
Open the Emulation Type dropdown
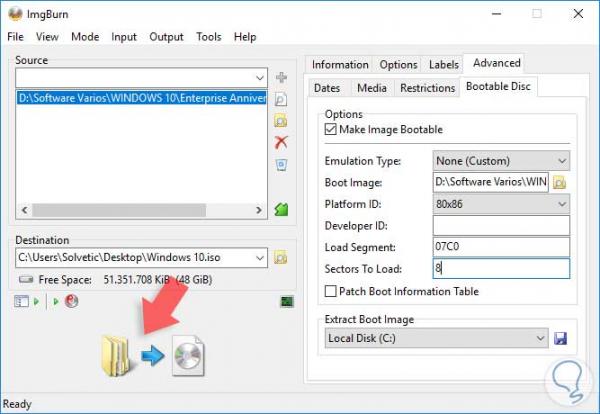[x=501, y=161]
